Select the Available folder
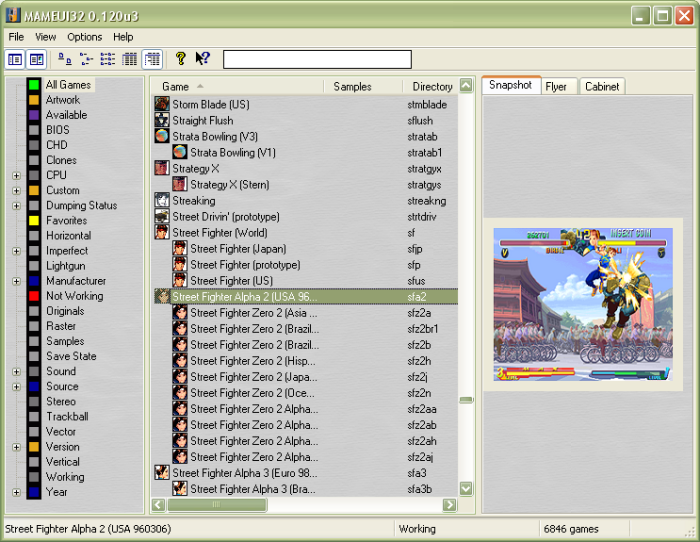This screenshot has height=542, width=700. pyautogui.click(x=67, y=115)
